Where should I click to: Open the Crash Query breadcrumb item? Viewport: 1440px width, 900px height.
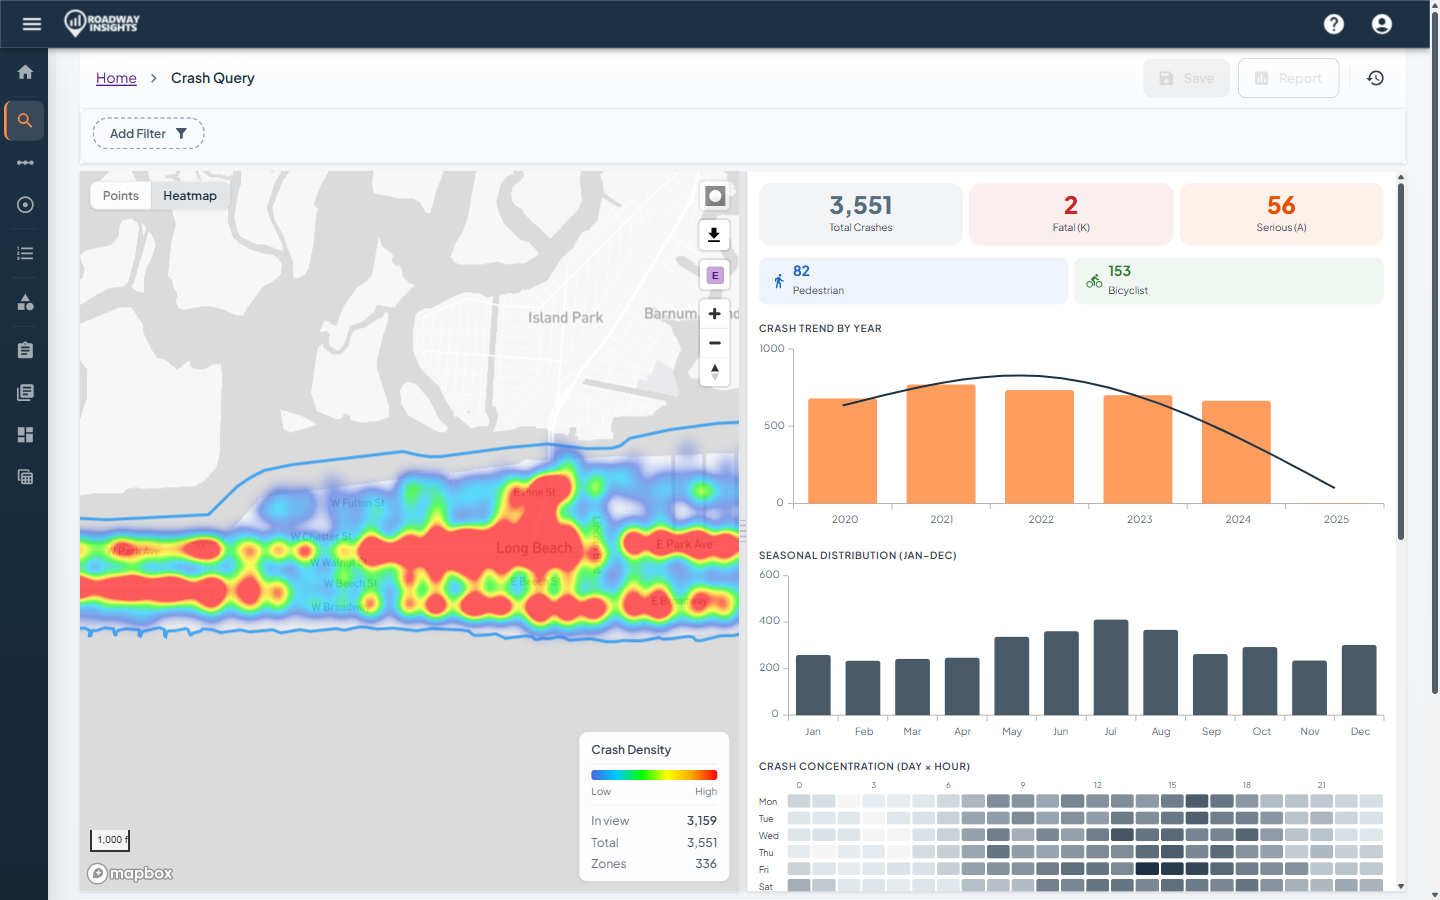(212, 78)
